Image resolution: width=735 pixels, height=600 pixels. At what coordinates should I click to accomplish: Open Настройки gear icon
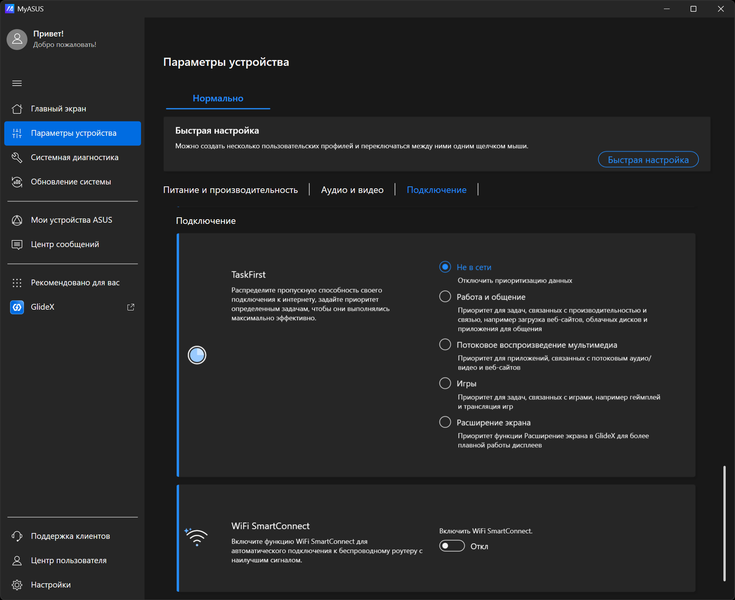17,584
